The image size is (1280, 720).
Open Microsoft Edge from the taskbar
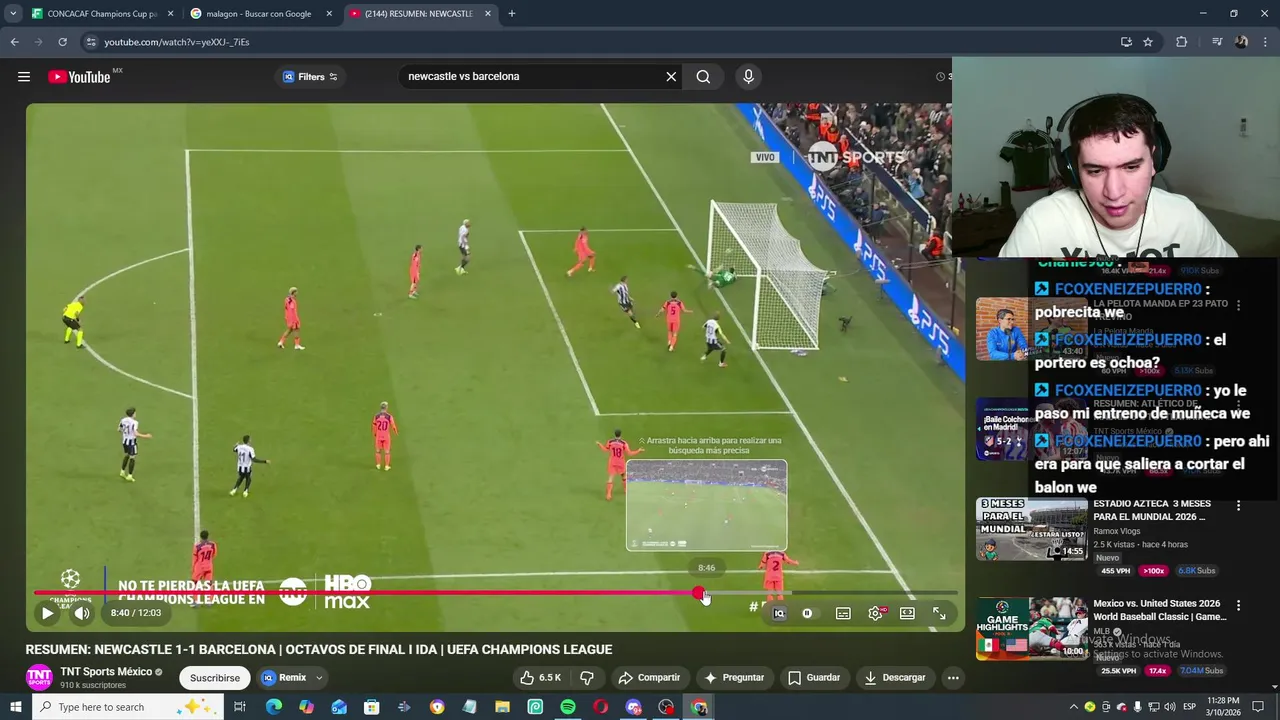pyautogui.click(x=273, y=707)
